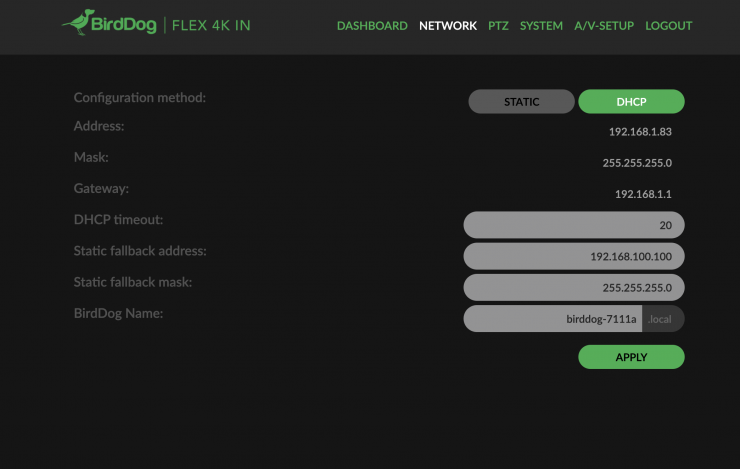This screenshot has width=740, height=469.
Task: Switch to the Network tab
Action: click(x=448, y=26)
